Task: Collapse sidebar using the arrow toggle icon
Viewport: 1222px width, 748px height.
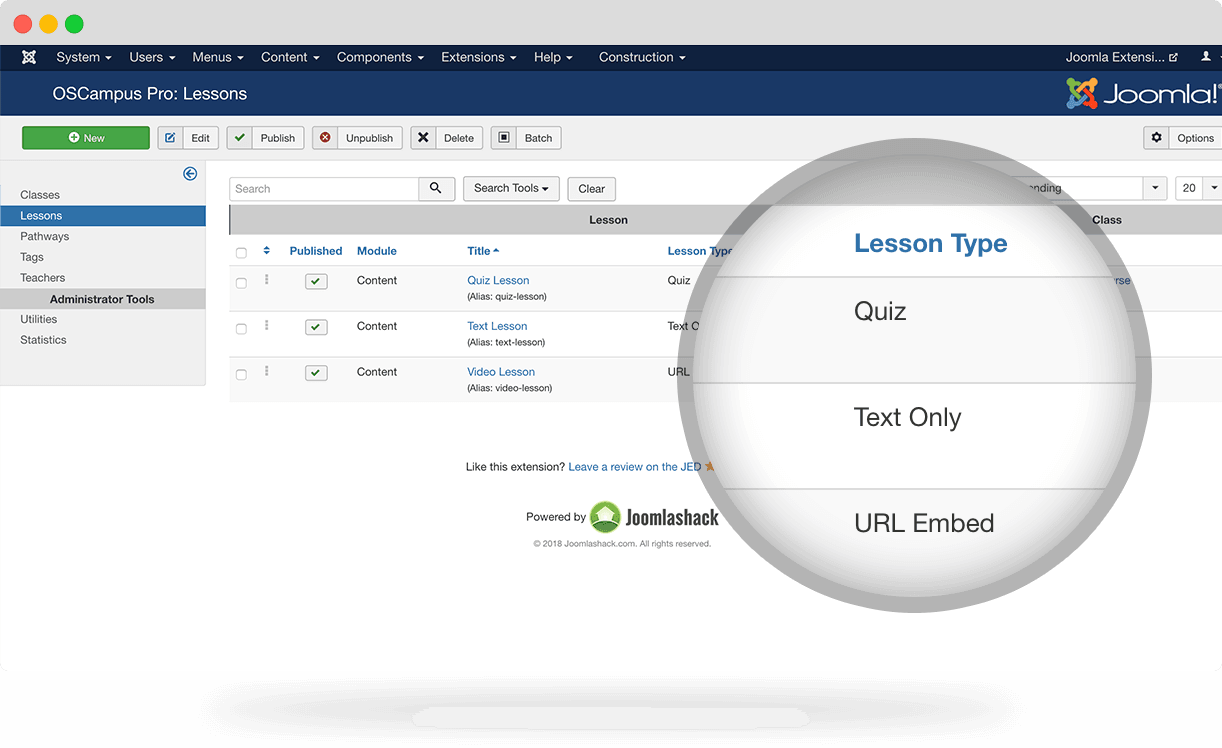Action: pyautogui.click(x=190, y=174)
